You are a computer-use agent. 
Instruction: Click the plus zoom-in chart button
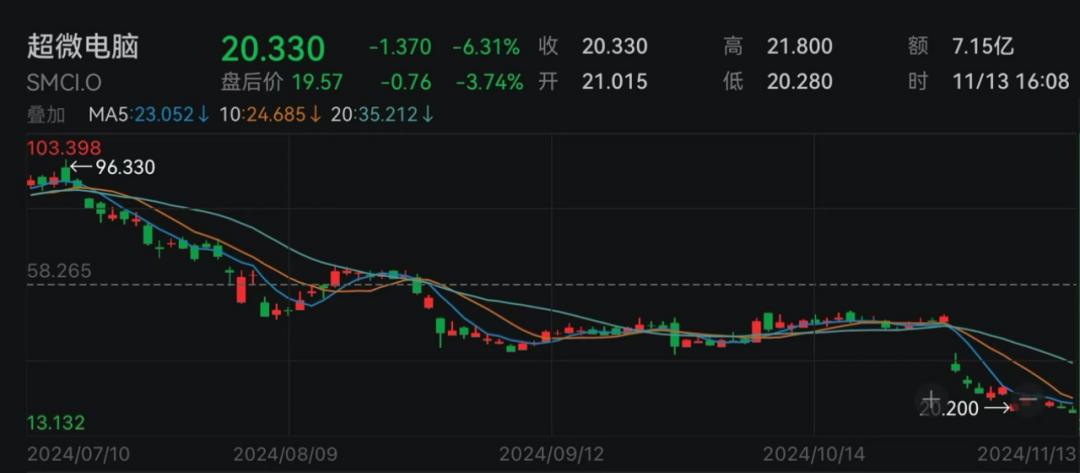932,399
